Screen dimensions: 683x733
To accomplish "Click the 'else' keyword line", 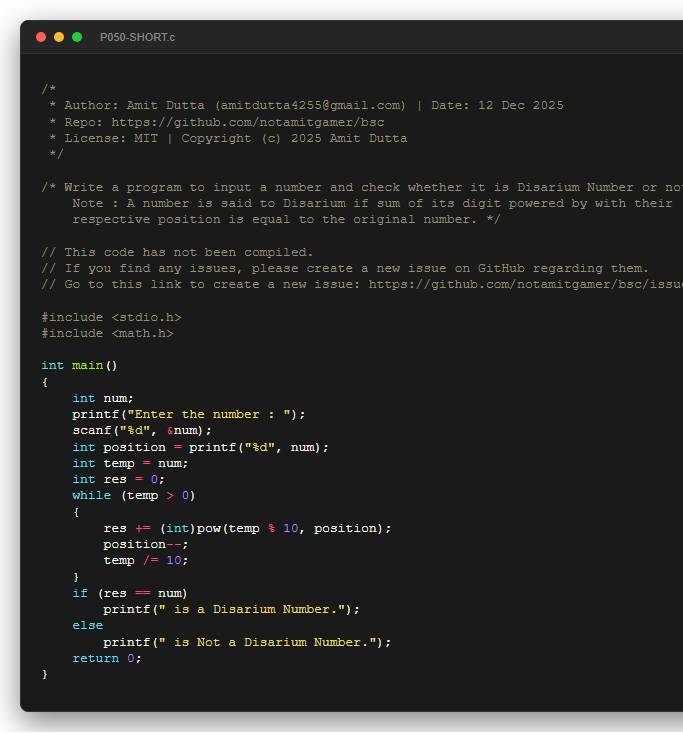I will pos(87,625).
